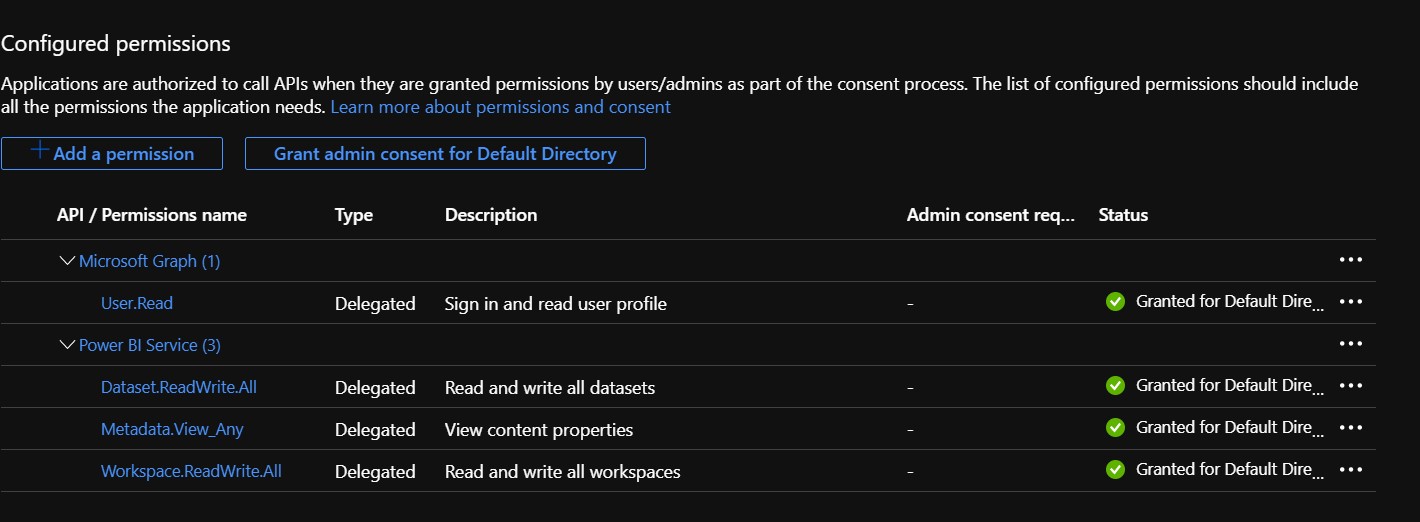
Task: Click Granted status text in User.Read row
Action: (x=1230, y=301)
